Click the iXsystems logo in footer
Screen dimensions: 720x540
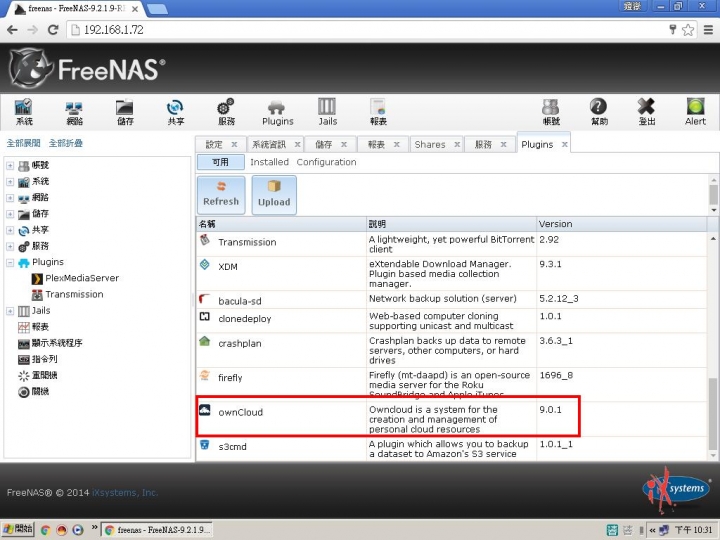(675, 489)
